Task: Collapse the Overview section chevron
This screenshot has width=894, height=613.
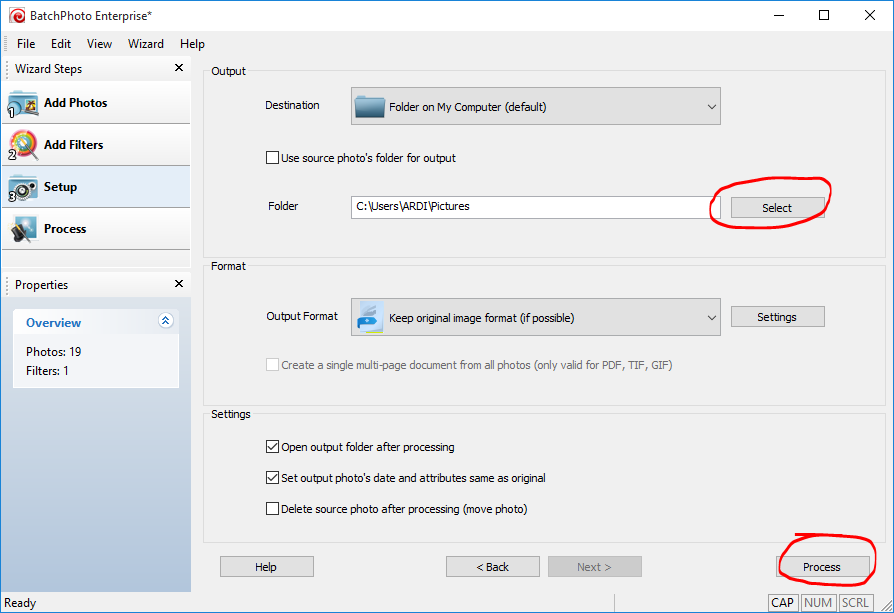Action: tap(165, 320)
